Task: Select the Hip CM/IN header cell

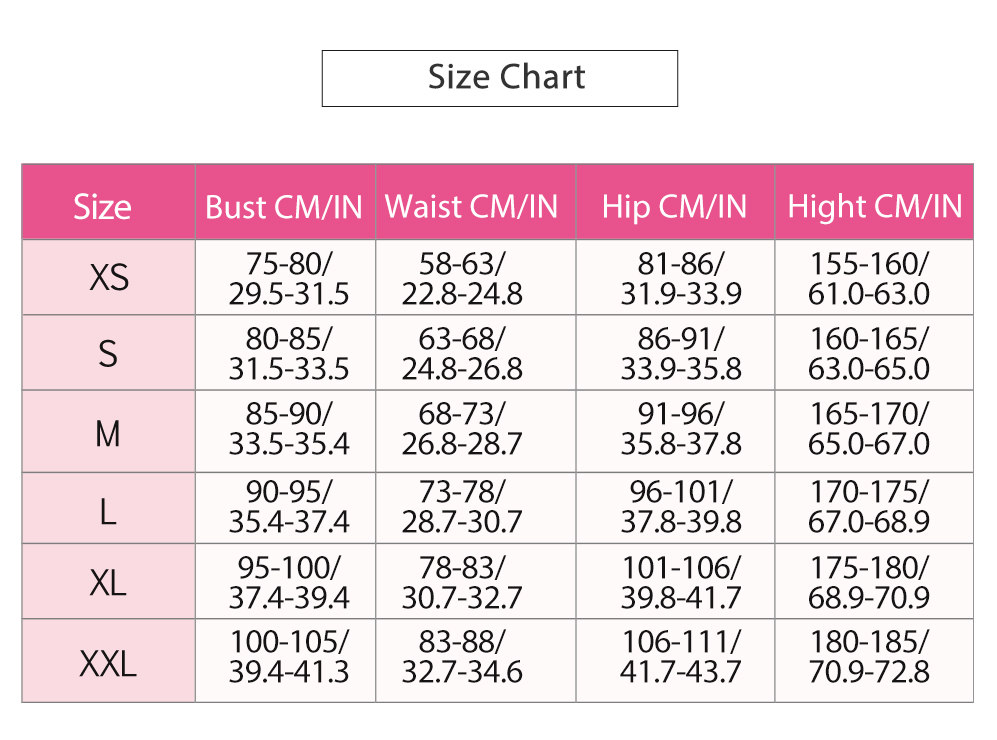Action: click(675, 202)
